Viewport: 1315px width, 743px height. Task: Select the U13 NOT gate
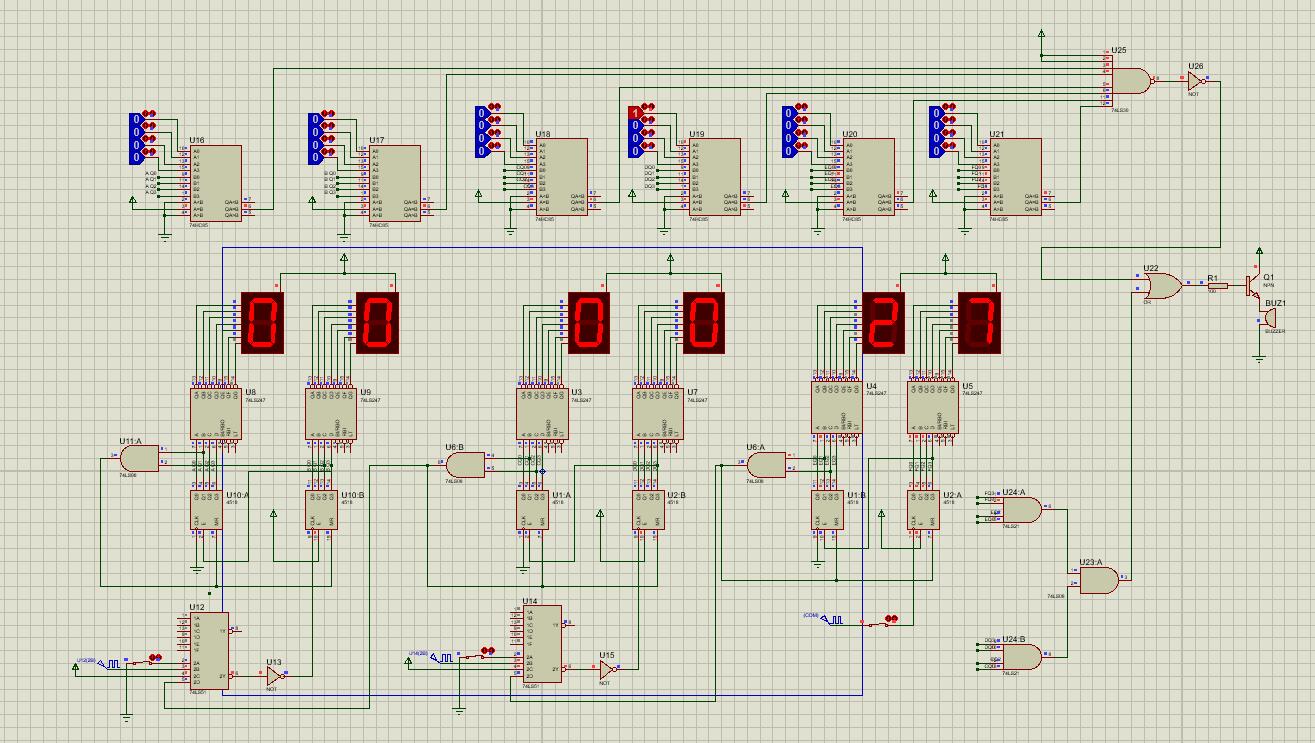(273, 676)
